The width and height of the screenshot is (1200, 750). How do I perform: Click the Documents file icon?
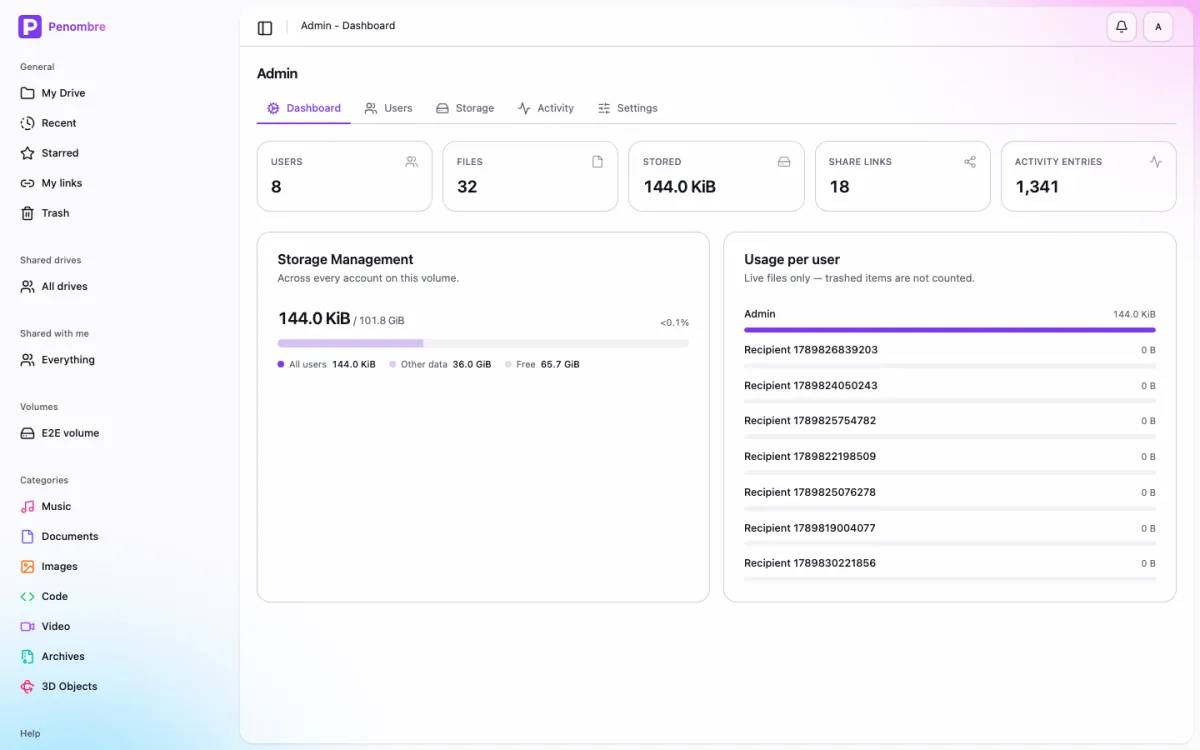(x=28, y=536)
